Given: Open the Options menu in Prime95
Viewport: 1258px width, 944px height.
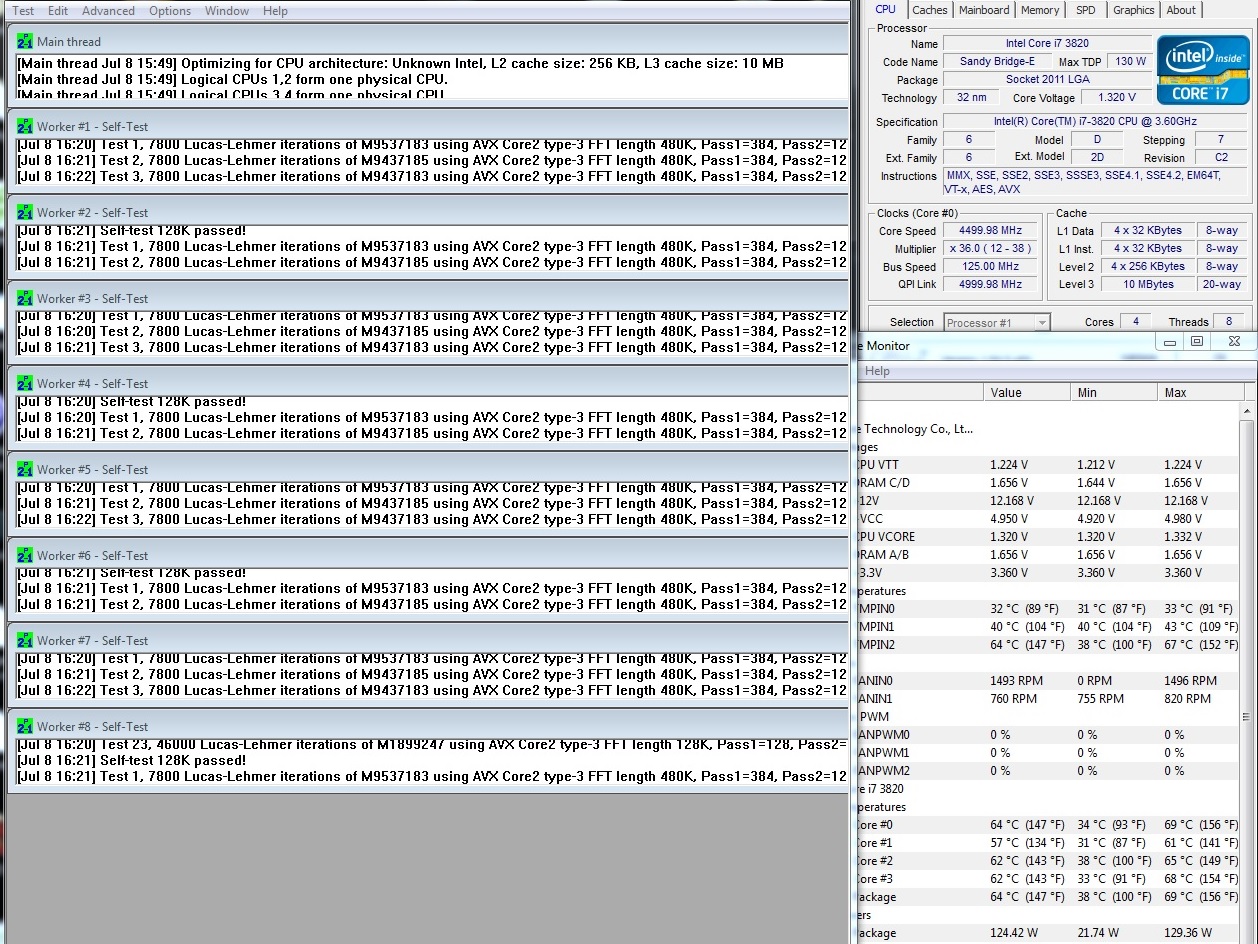Looking at the screenshot, I should tap(170, 11).
